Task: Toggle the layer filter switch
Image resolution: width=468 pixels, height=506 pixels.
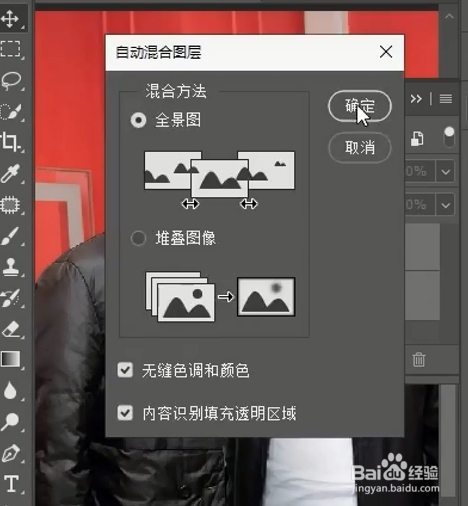Action: pos(449,137)
